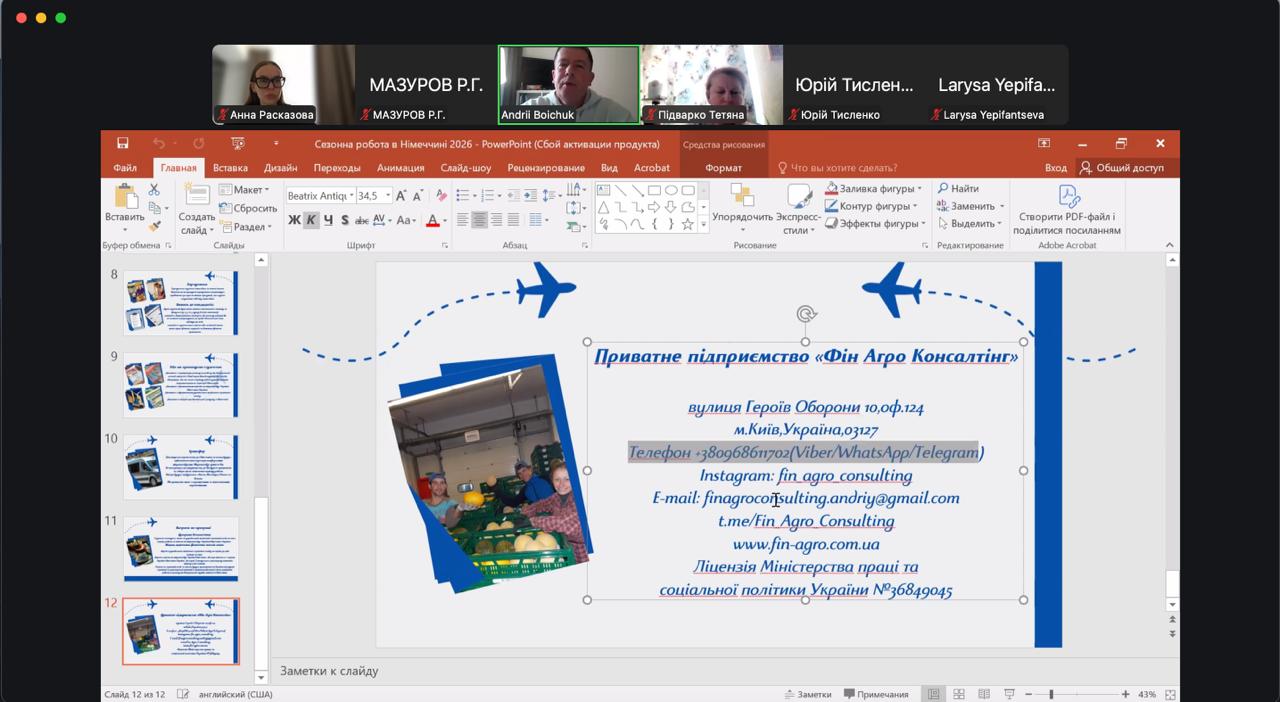
Task: Open the Beatrix Antiqua font name dropdown
Action: click(351, 196)
